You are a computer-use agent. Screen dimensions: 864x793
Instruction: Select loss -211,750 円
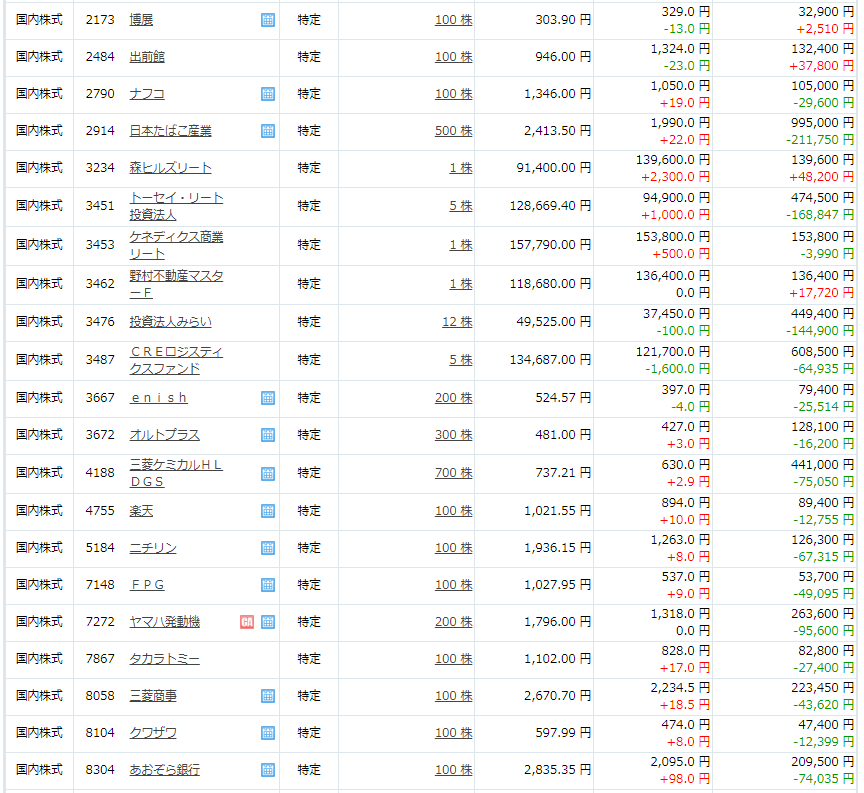pos(819,139)
